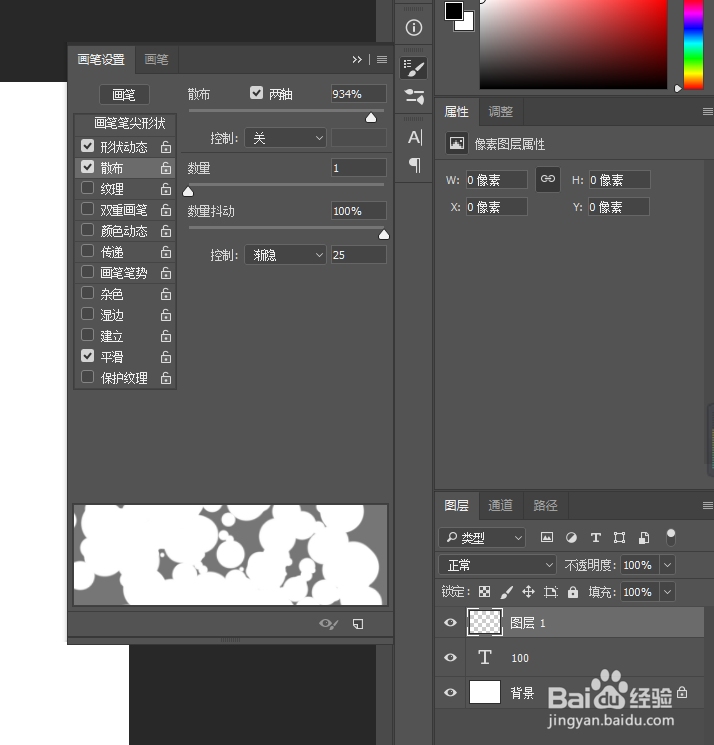Open the Paragraph panel icon
The height and width of the screenshot is (745, 714).
(x=414, y=165)
